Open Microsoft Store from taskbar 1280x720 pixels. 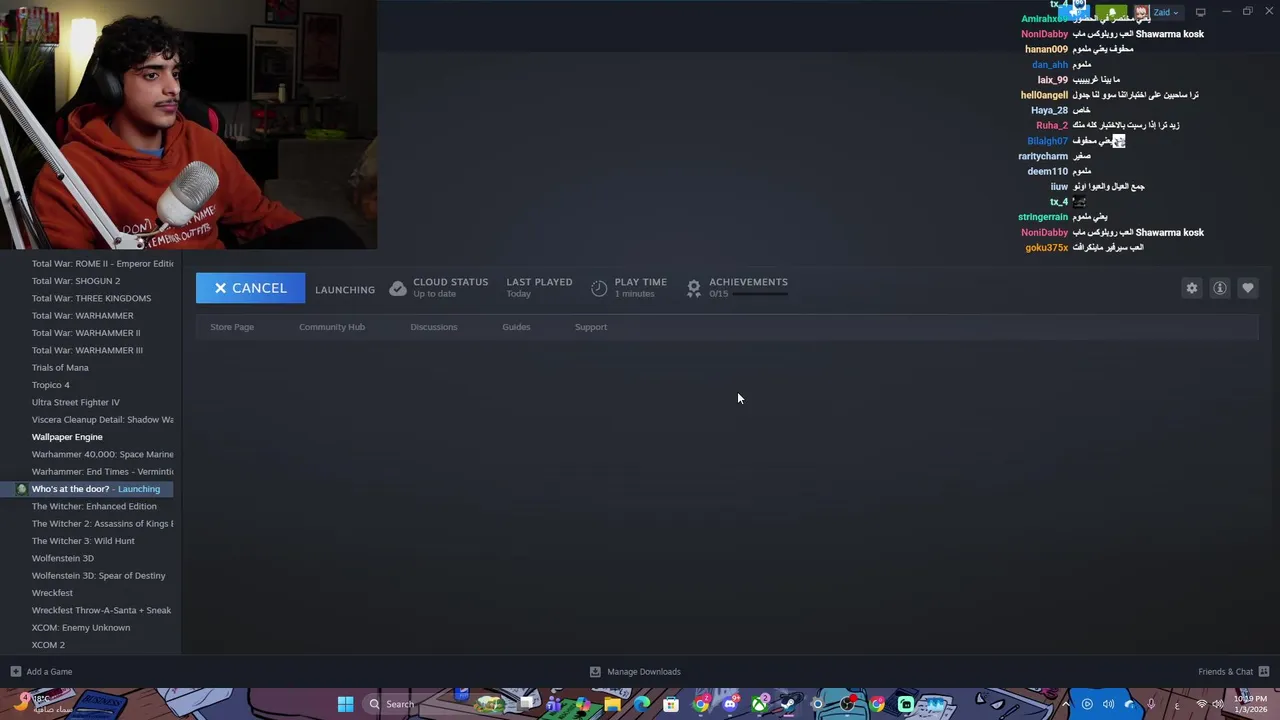point(671,704)
